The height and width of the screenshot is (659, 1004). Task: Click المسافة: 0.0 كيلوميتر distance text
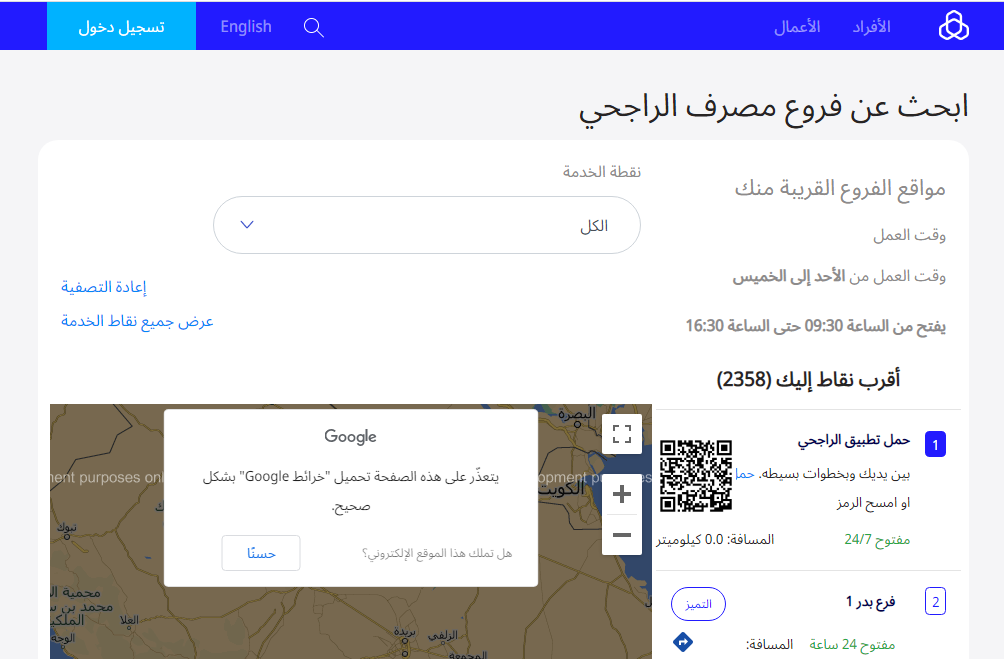(x=715, y=540)
